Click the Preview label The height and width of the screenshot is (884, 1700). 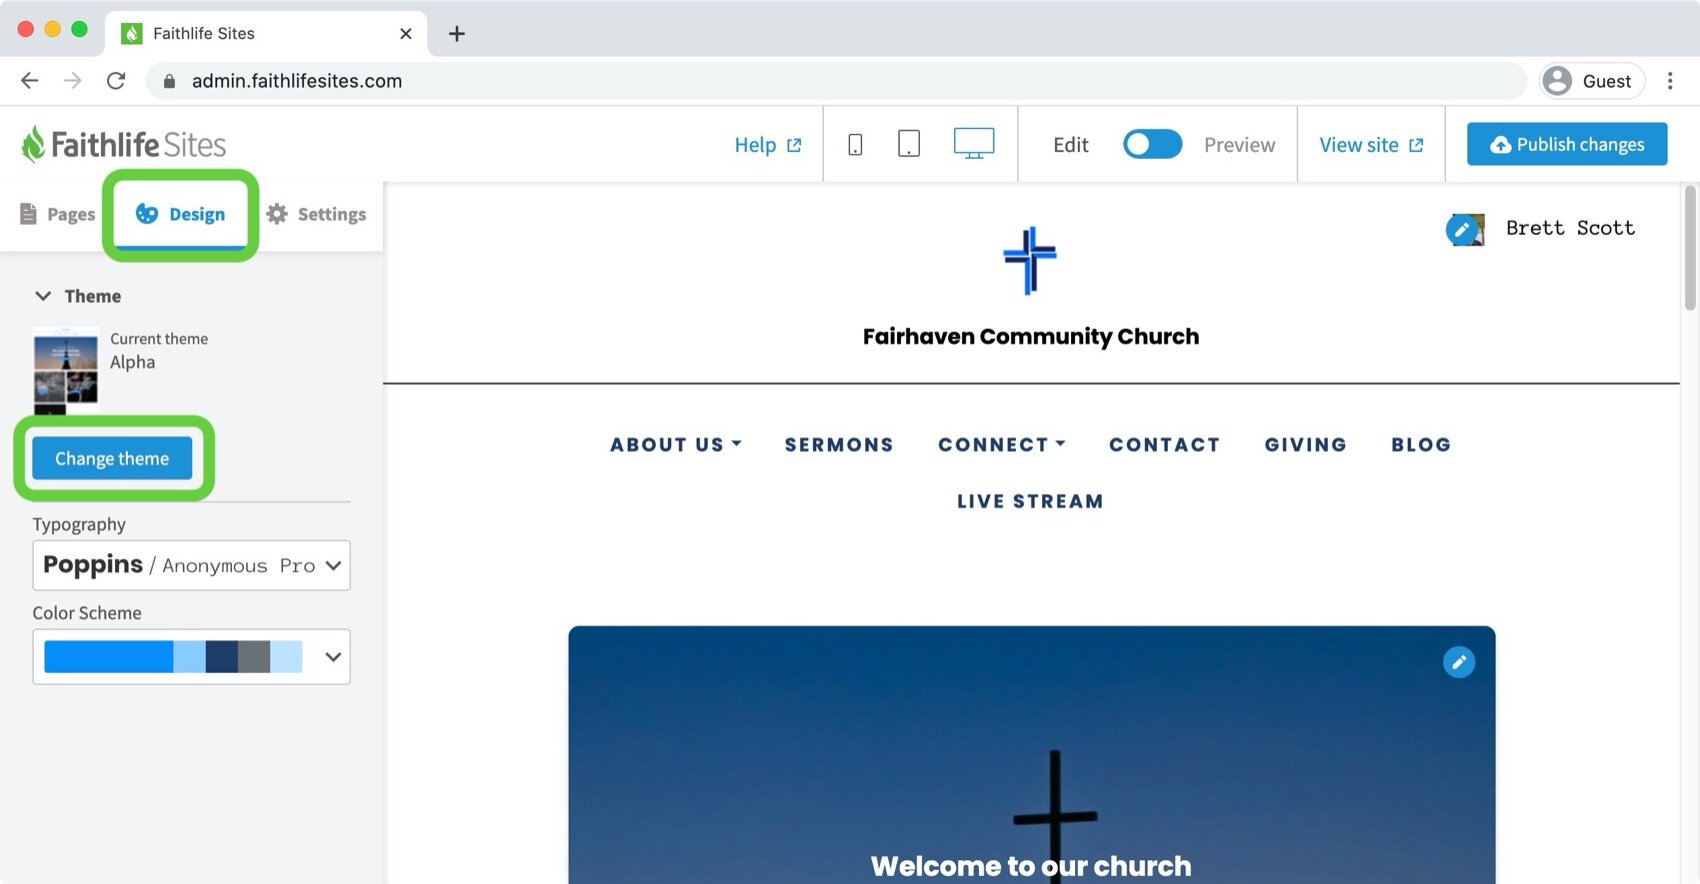(x=1239, y=145)
